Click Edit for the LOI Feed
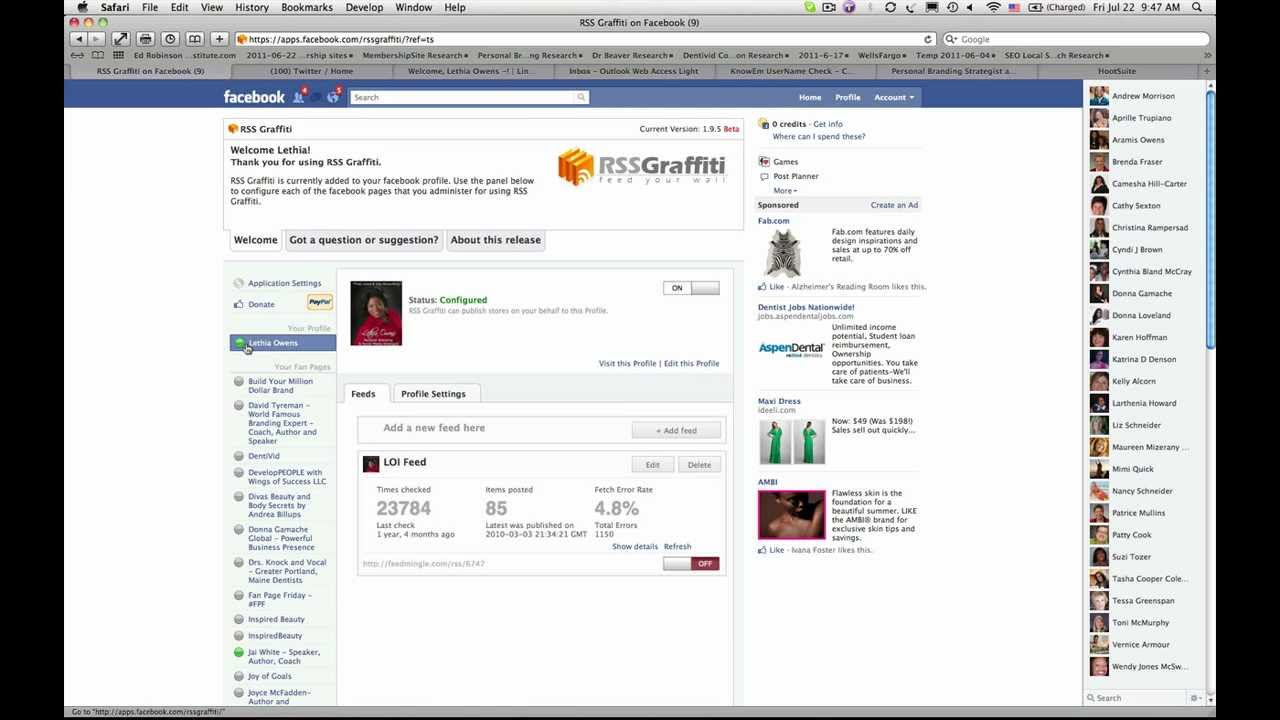This screenshot has width=1280, height=720. [x=652, y=465]
